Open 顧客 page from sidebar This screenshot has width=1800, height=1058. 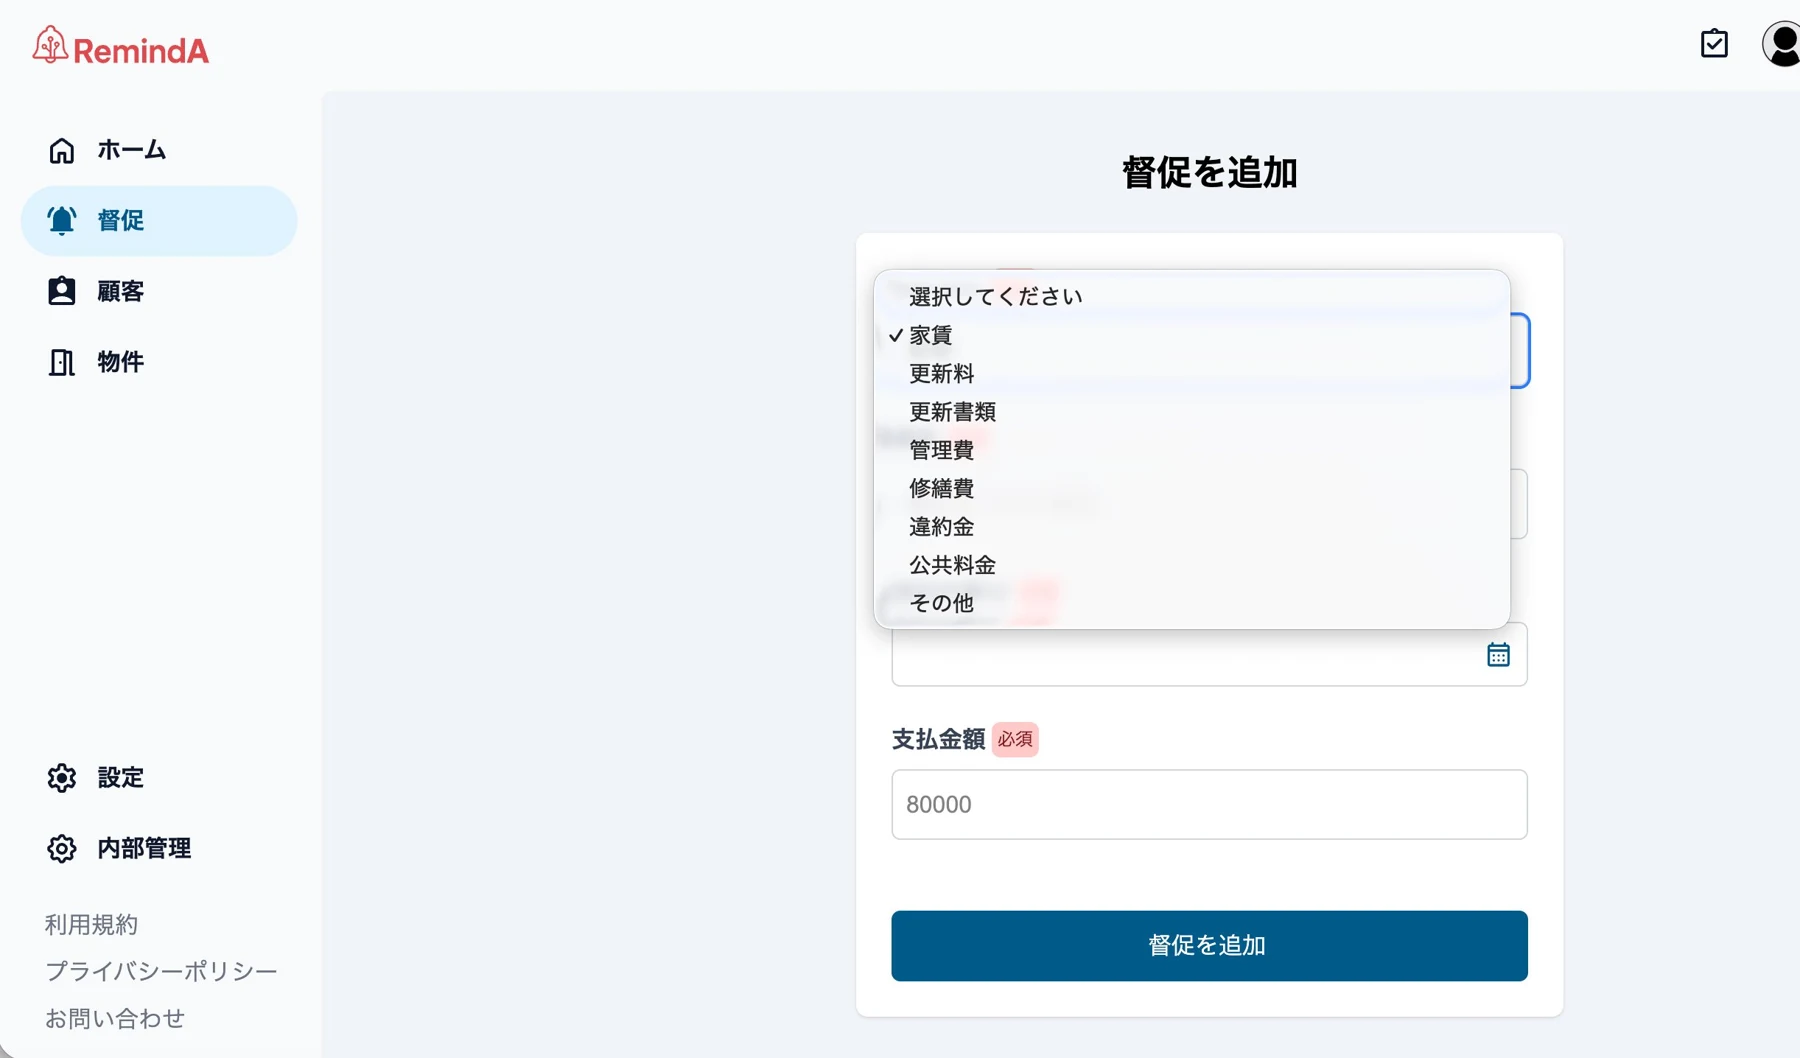pyautogui.click(x=159, y=291)
